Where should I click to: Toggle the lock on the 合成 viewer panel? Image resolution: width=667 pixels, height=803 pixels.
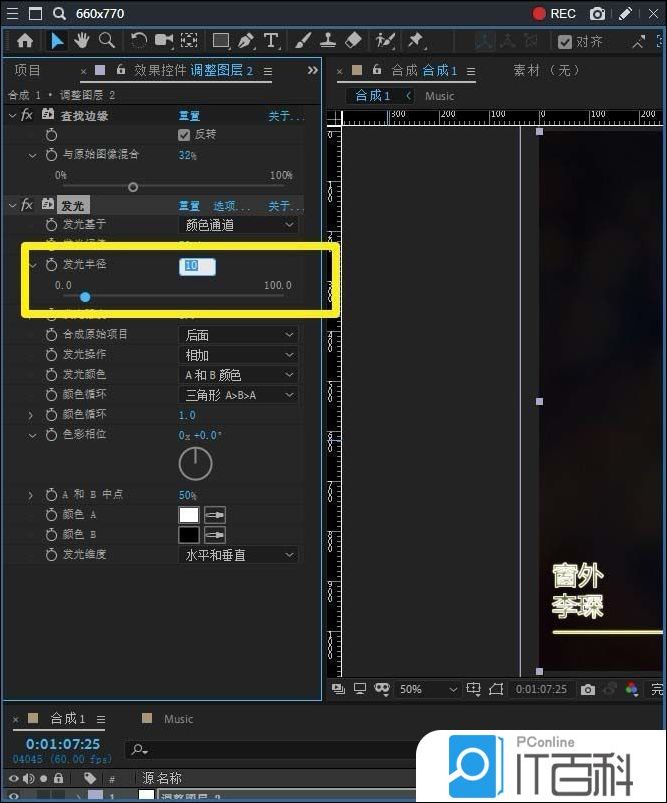coord(377,69)
